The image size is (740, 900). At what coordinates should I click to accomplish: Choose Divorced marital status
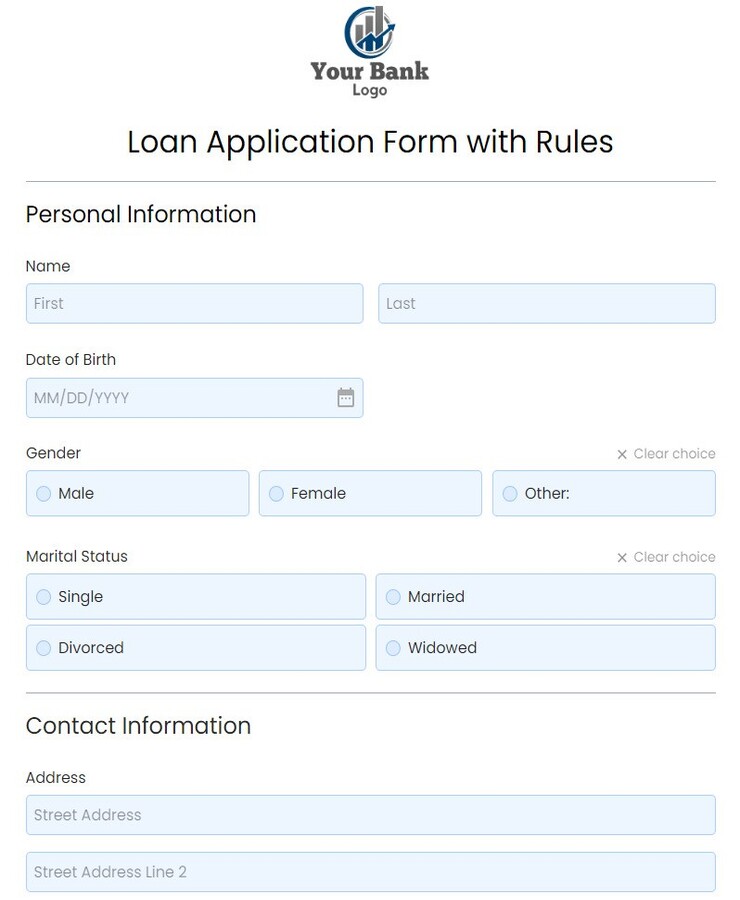point(42,648)
